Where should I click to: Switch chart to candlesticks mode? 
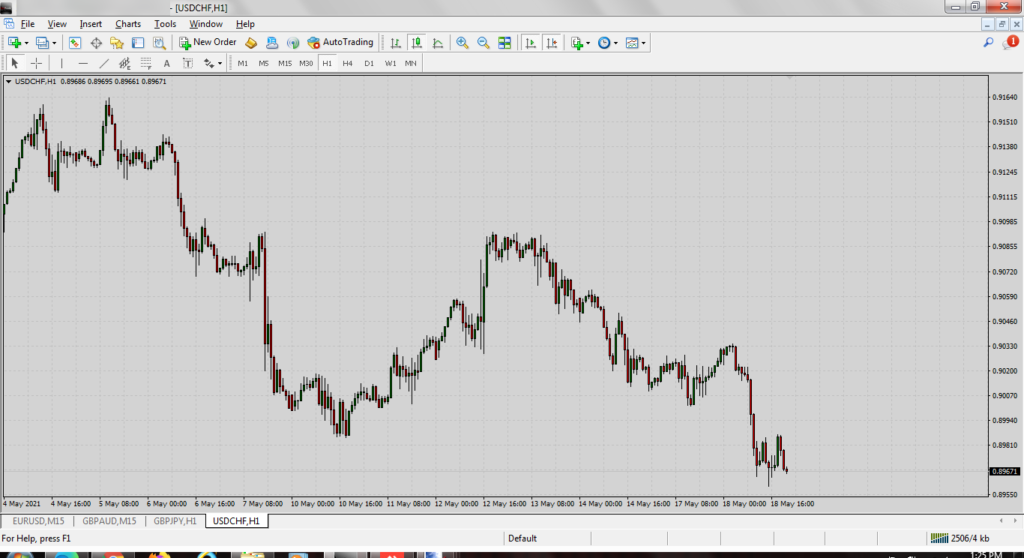click(x=415, y=43)
